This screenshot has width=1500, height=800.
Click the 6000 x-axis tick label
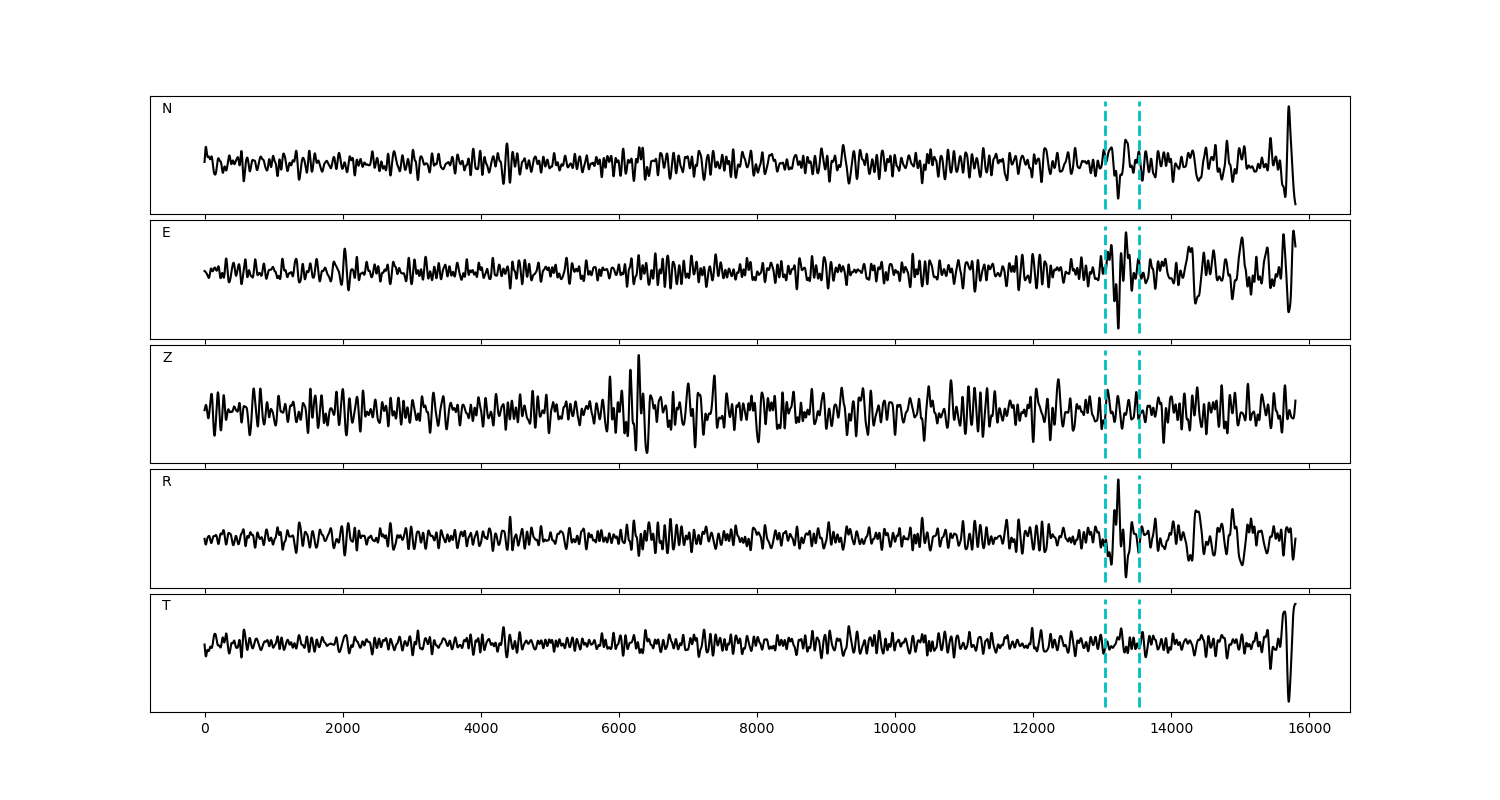(619, 730)
